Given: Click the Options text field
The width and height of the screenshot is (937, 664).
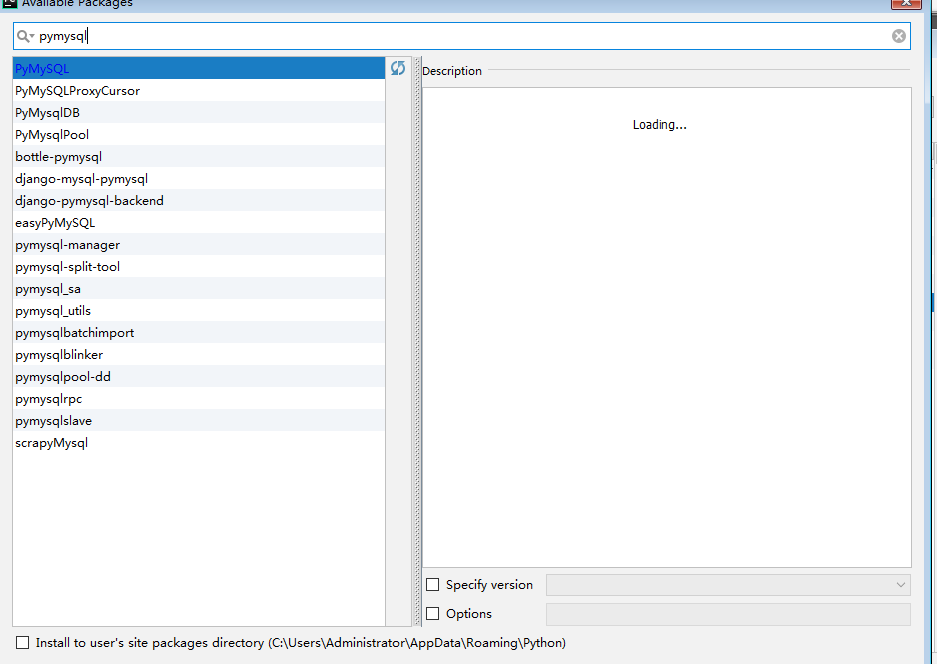Looking at the screenshot, I should pyautogui.click(x=728, y=614).
